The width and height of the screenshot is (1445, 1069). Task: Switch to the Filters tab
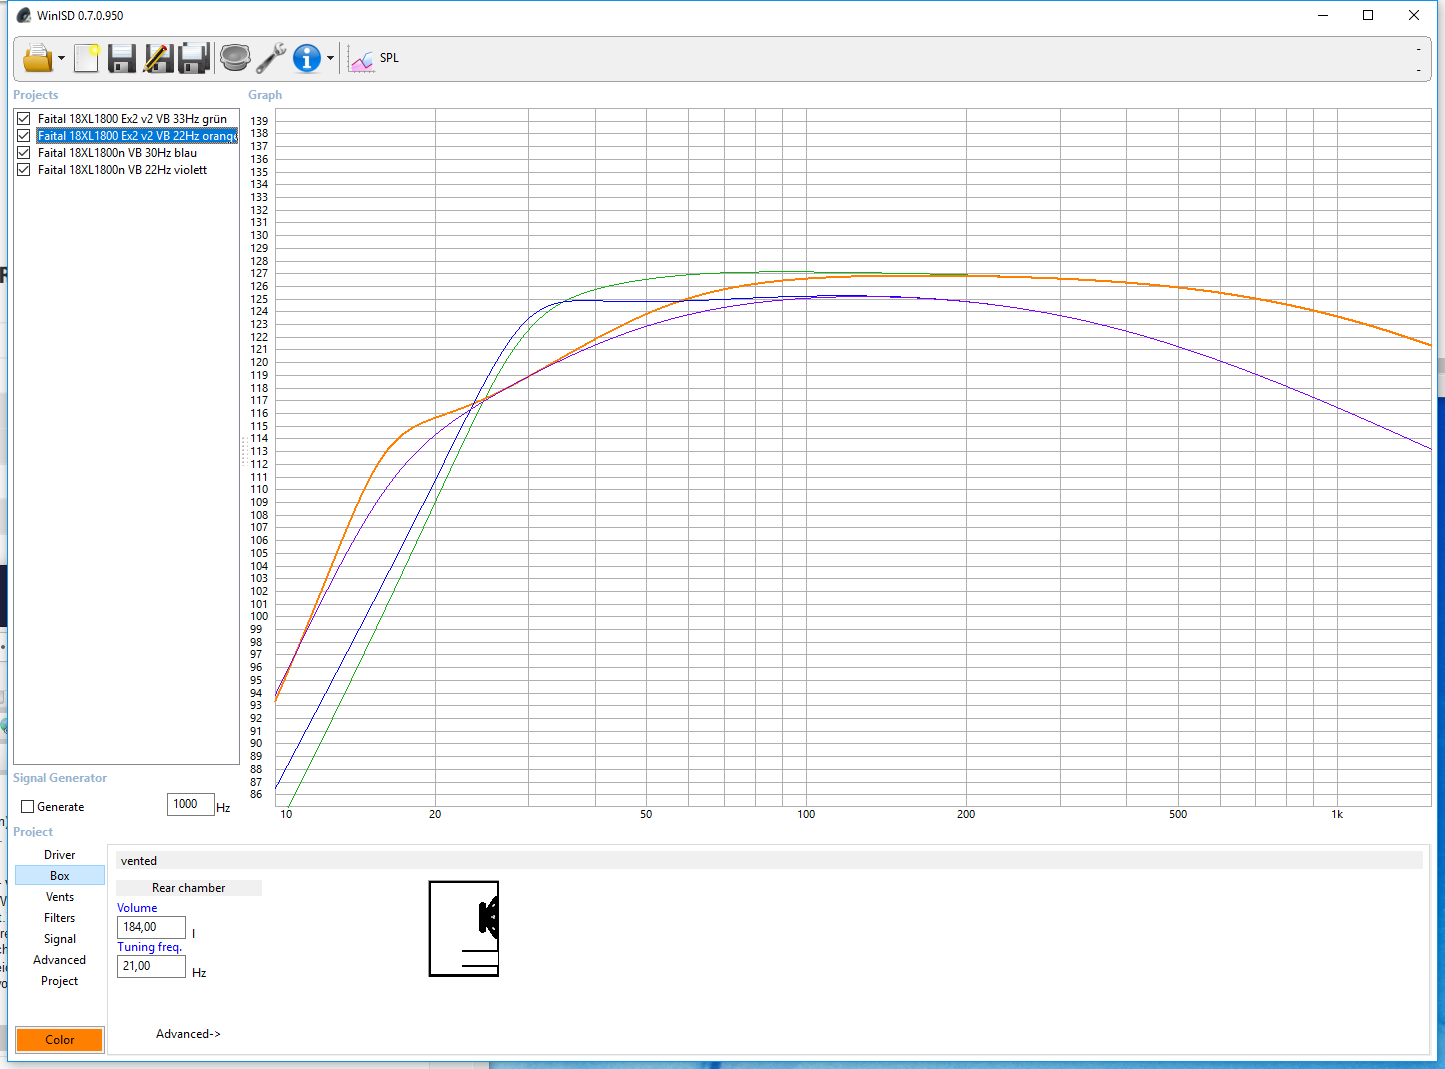60,918
